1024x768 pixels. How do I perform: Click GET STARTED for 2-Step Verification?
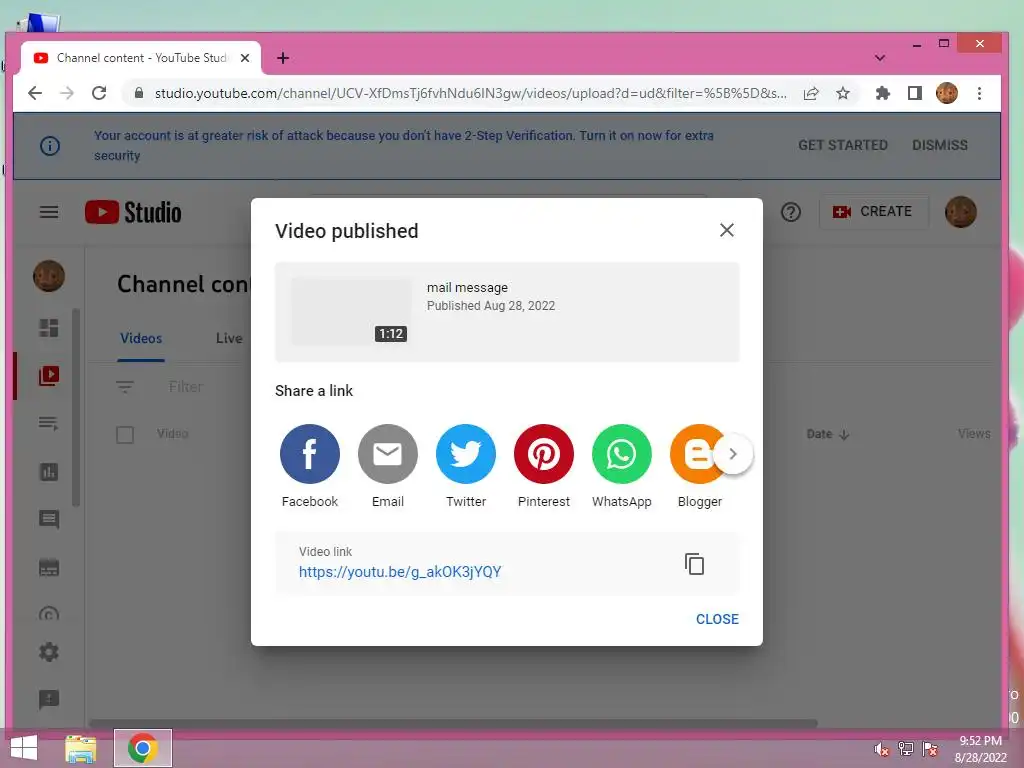[x=842, y=145]
